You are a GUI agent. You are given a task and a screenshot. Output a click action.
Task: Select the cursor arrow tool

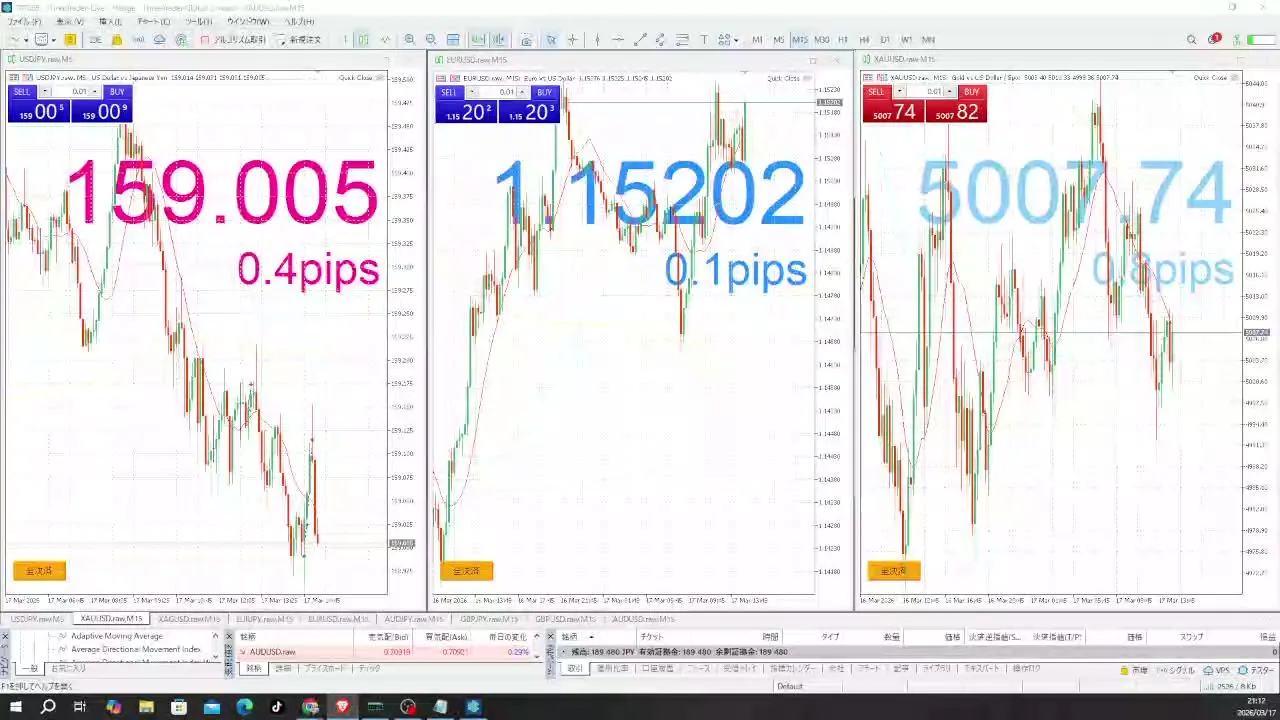tap(551, 40)
